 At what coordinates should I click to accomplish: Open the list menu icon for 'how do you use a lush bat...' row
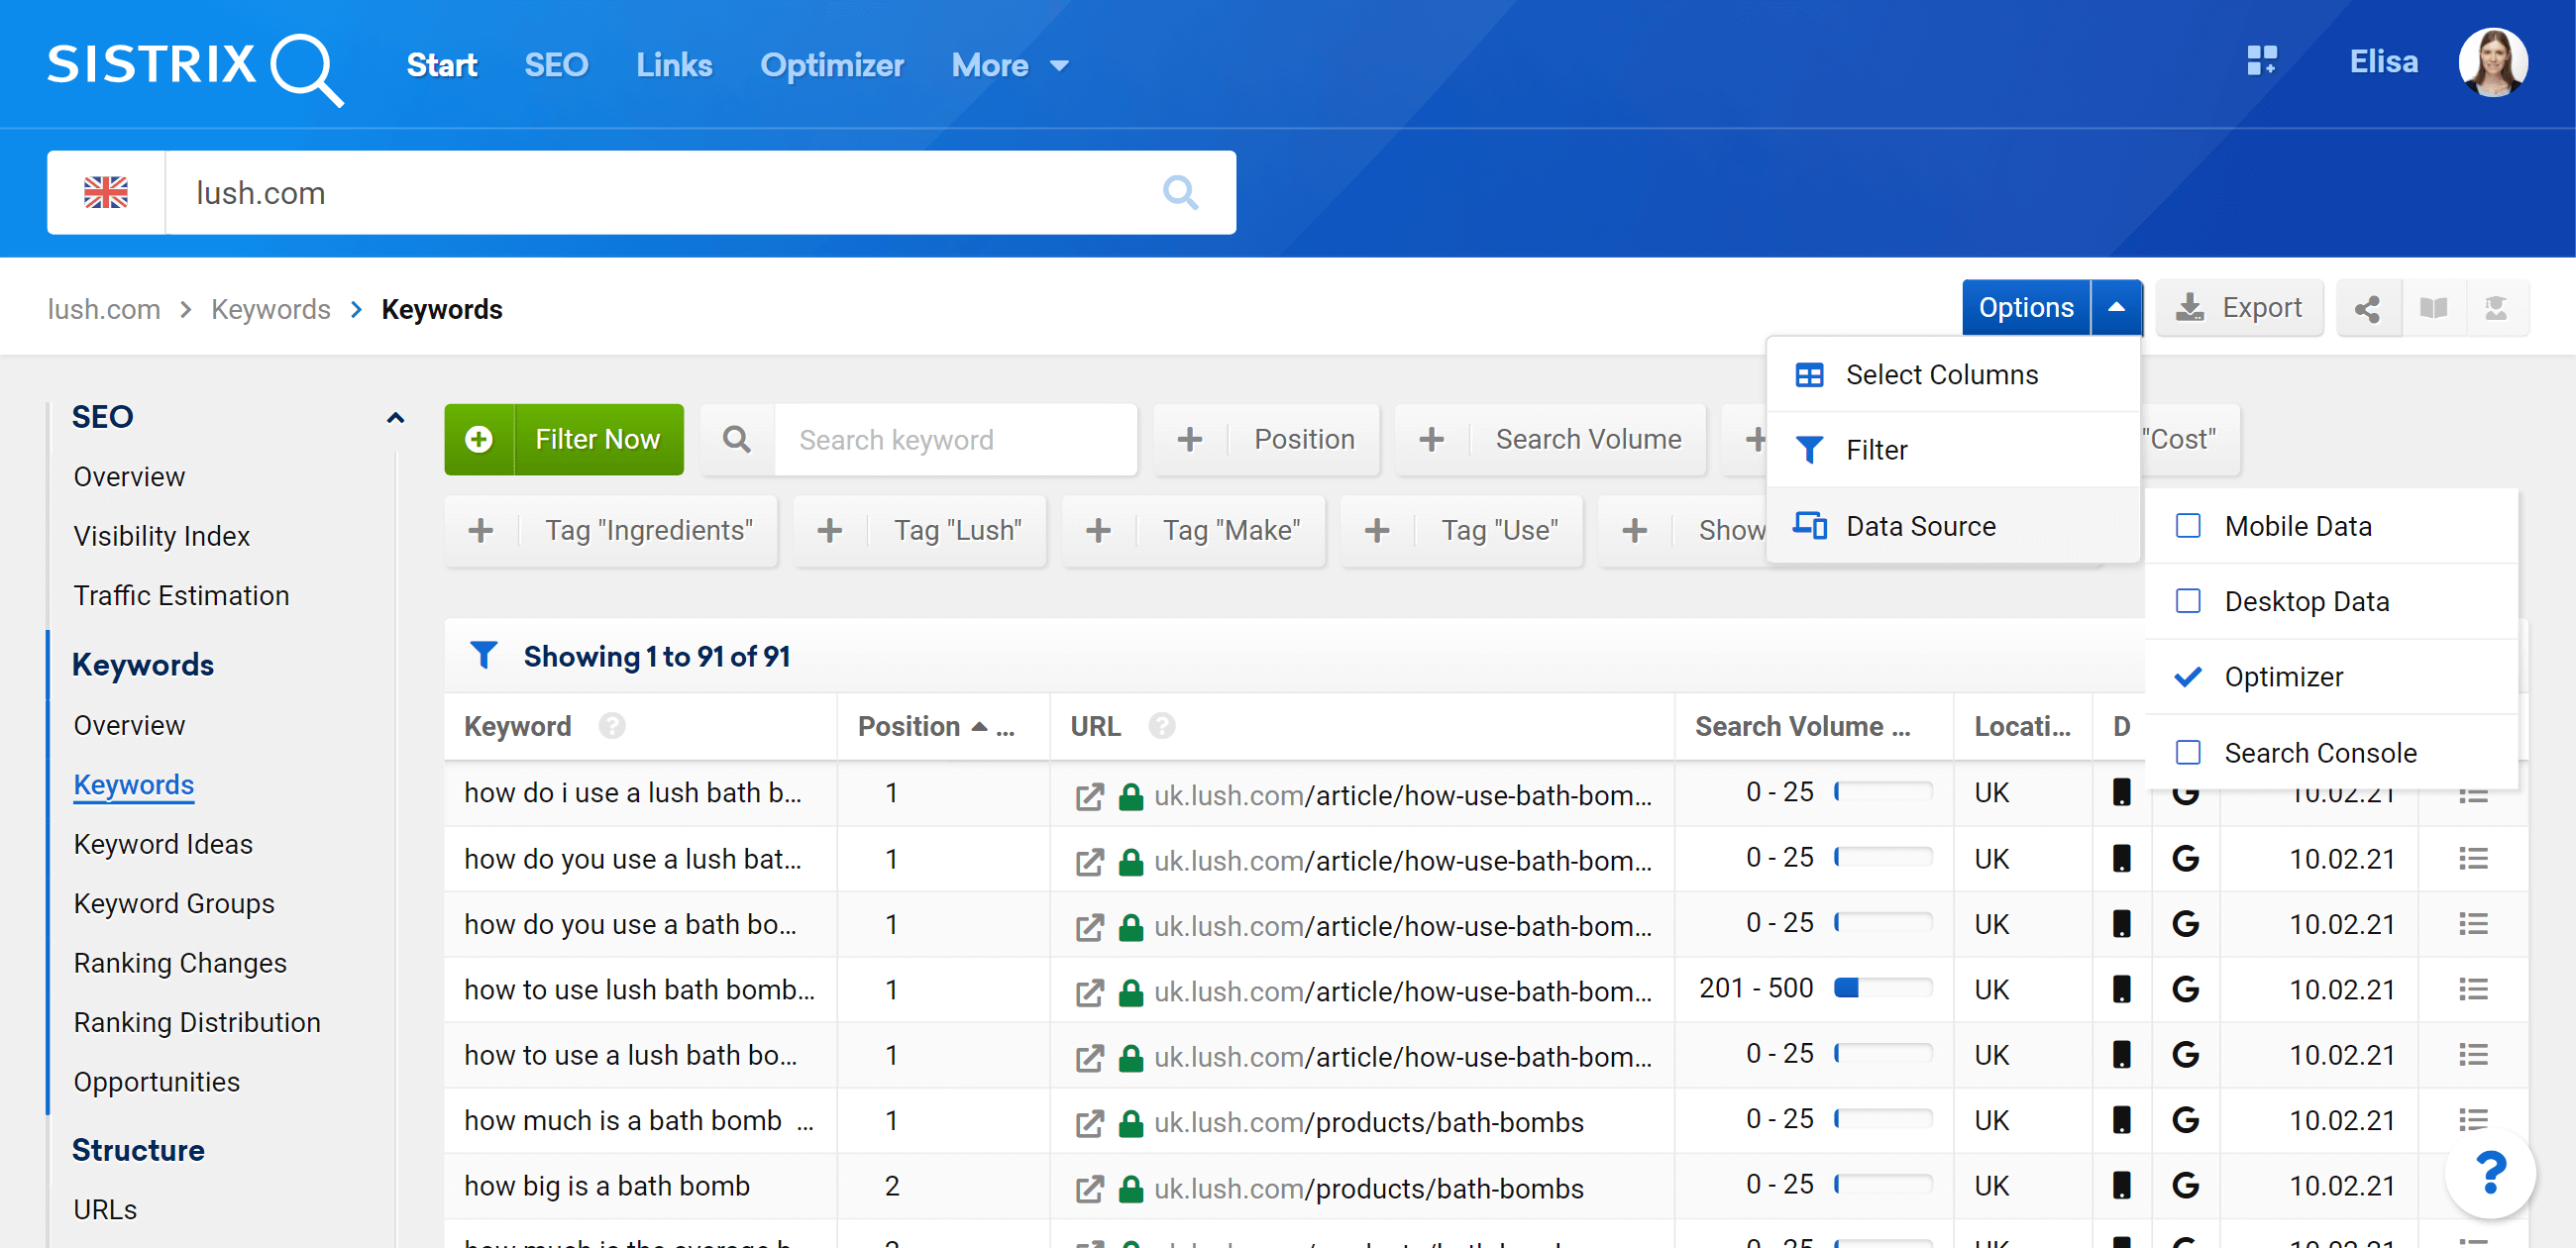pyautogui.click(x=2473, y=859)
